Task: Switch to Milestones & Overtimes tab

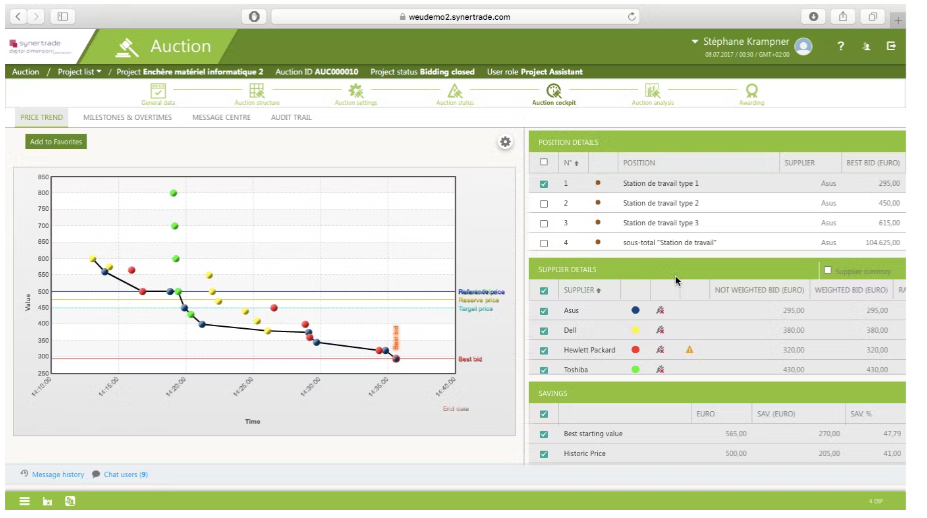Action: (127, 117)
